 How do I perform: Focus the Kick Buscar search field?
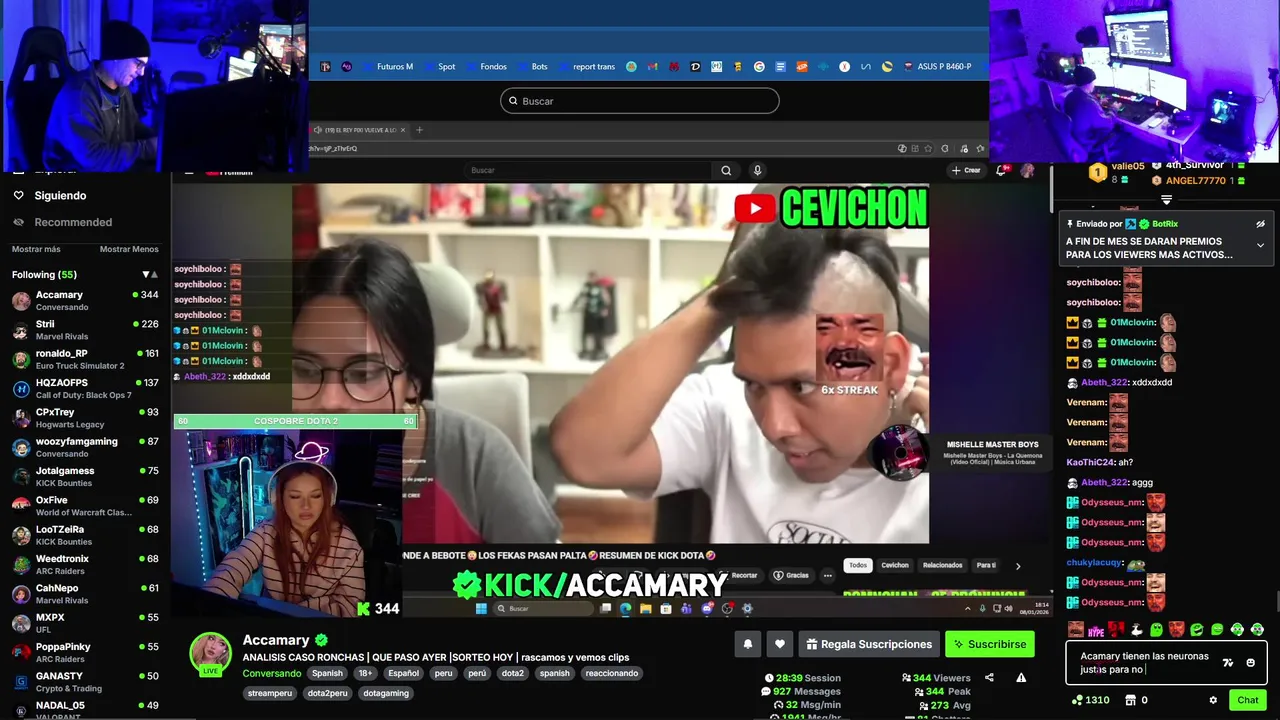click(640, 101)
